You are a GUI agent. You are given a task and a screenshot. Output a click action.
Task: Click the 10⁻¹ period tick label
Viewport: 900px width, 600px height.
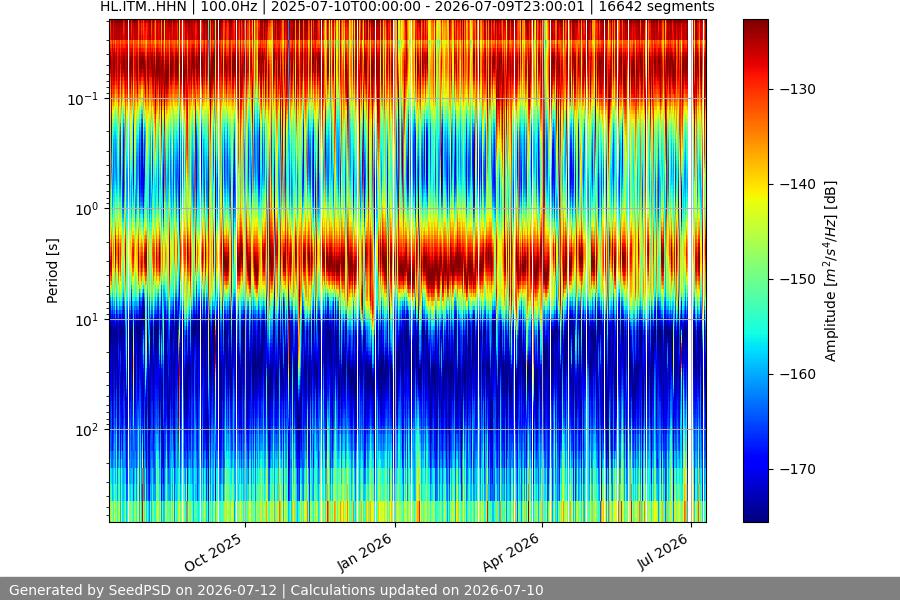point(83,99)
